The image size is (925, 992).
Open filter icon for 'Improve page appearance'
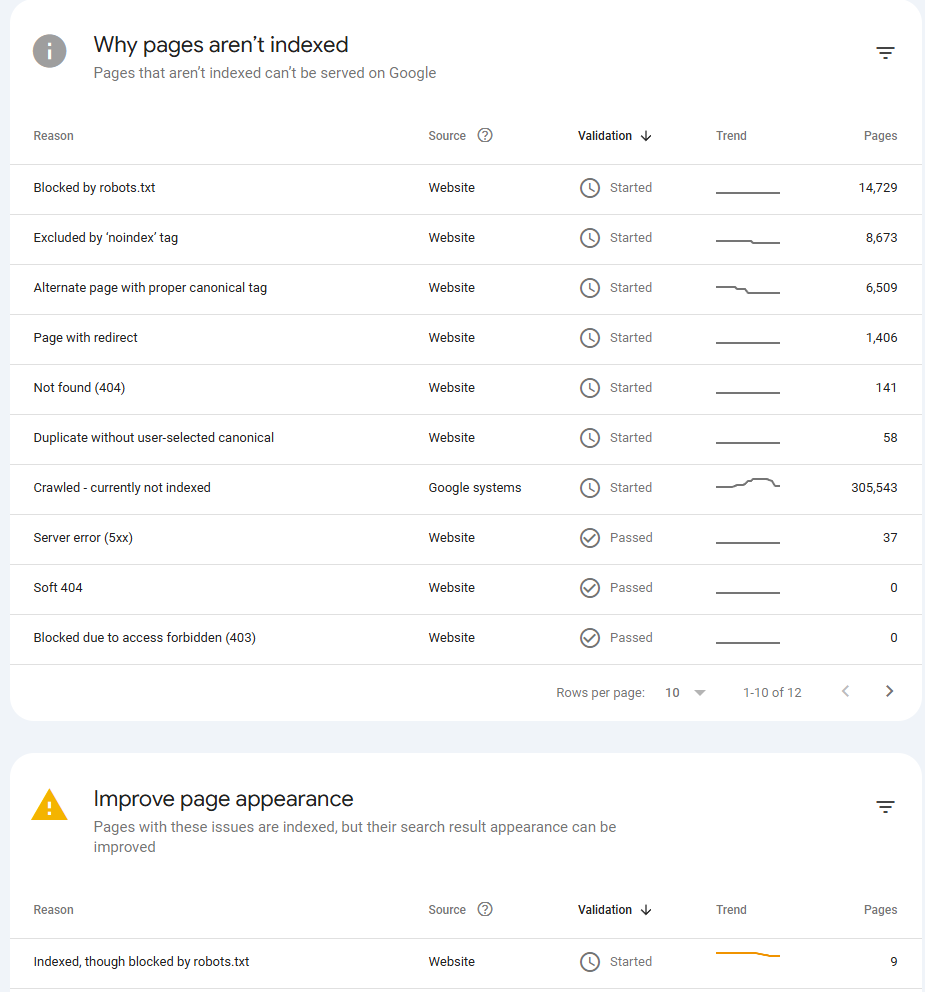[885, 807]
